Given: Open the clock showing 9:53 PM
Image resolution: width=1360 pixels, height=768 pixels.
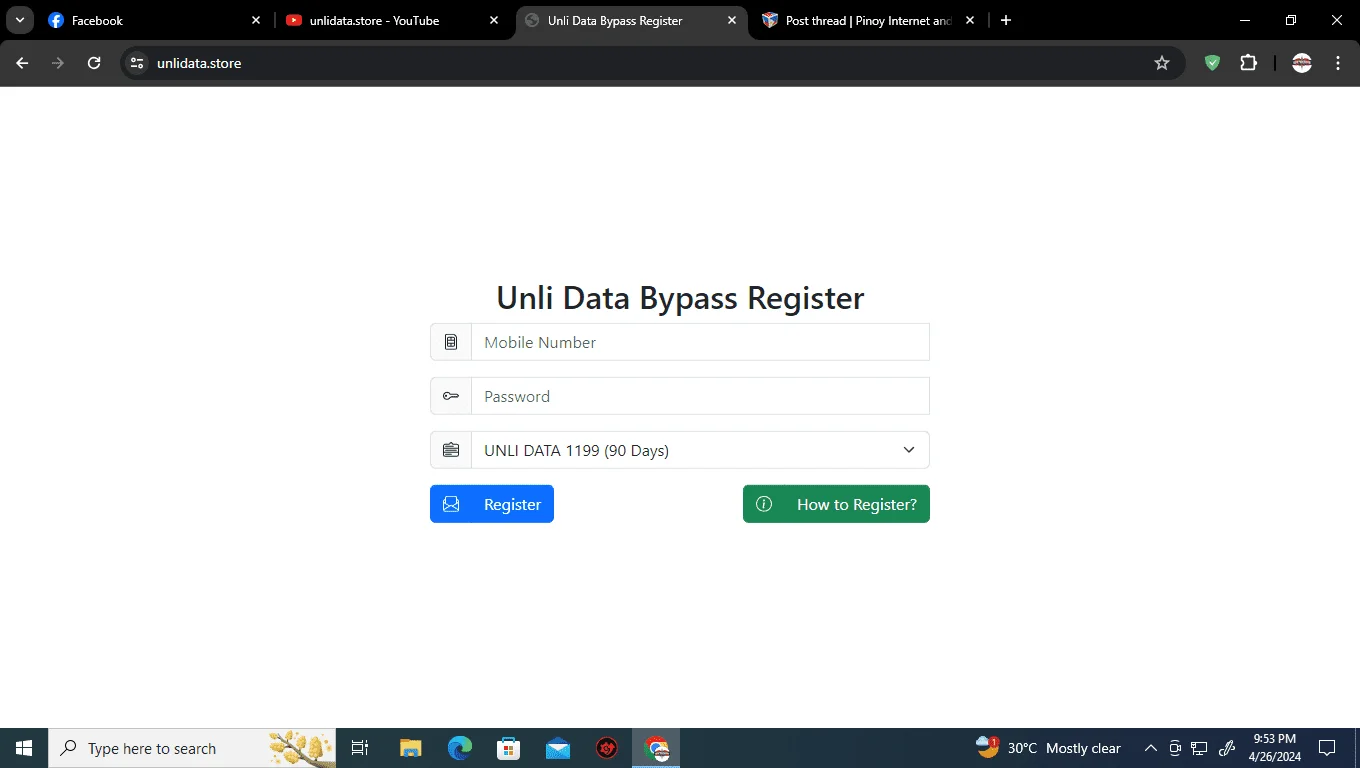Looking at the screenshot, I should tap(1273, 748).
